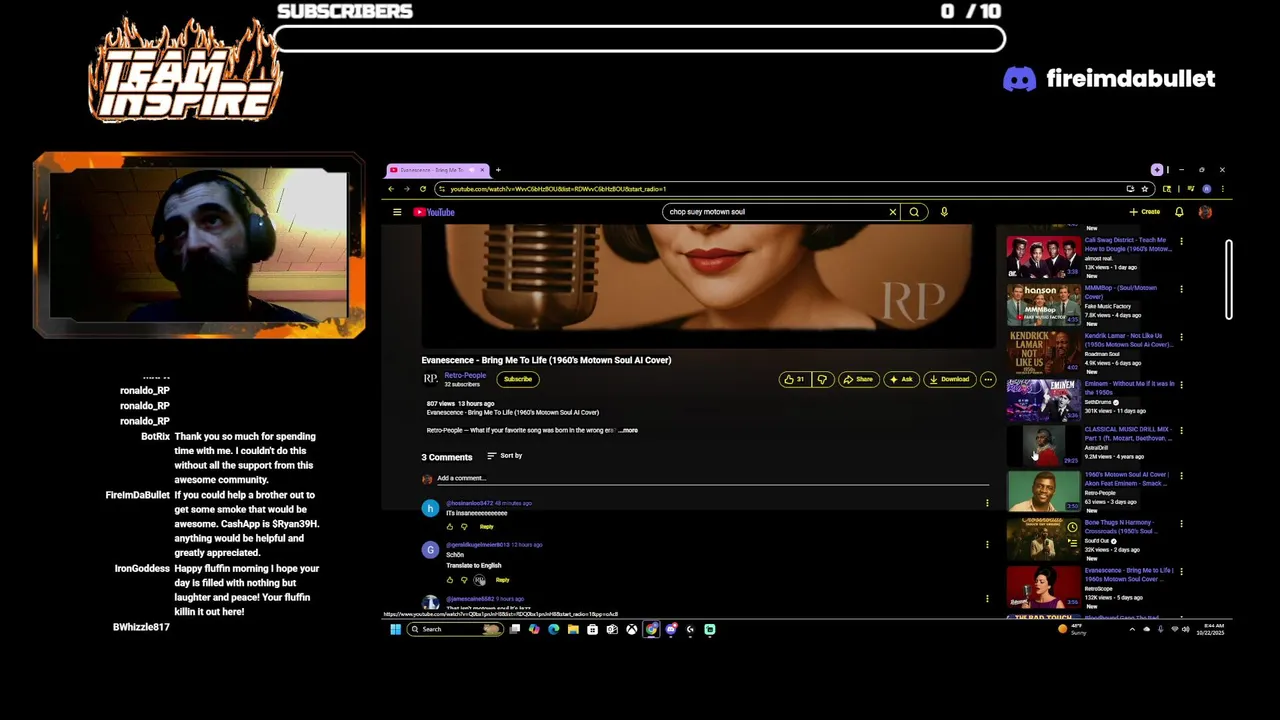Open the Create button

coord(1145,212)
